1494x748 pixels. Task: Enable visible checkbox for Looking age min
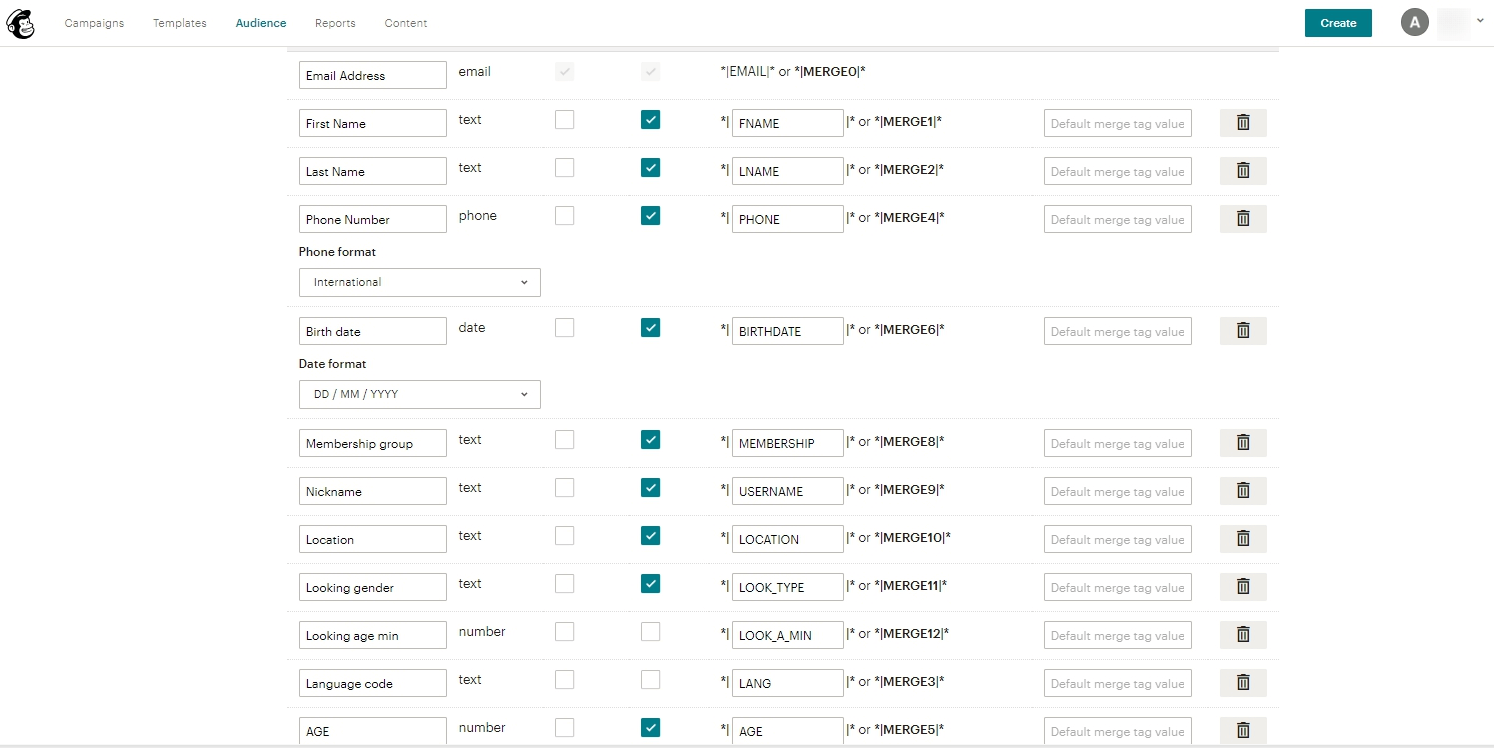point(651,632)
